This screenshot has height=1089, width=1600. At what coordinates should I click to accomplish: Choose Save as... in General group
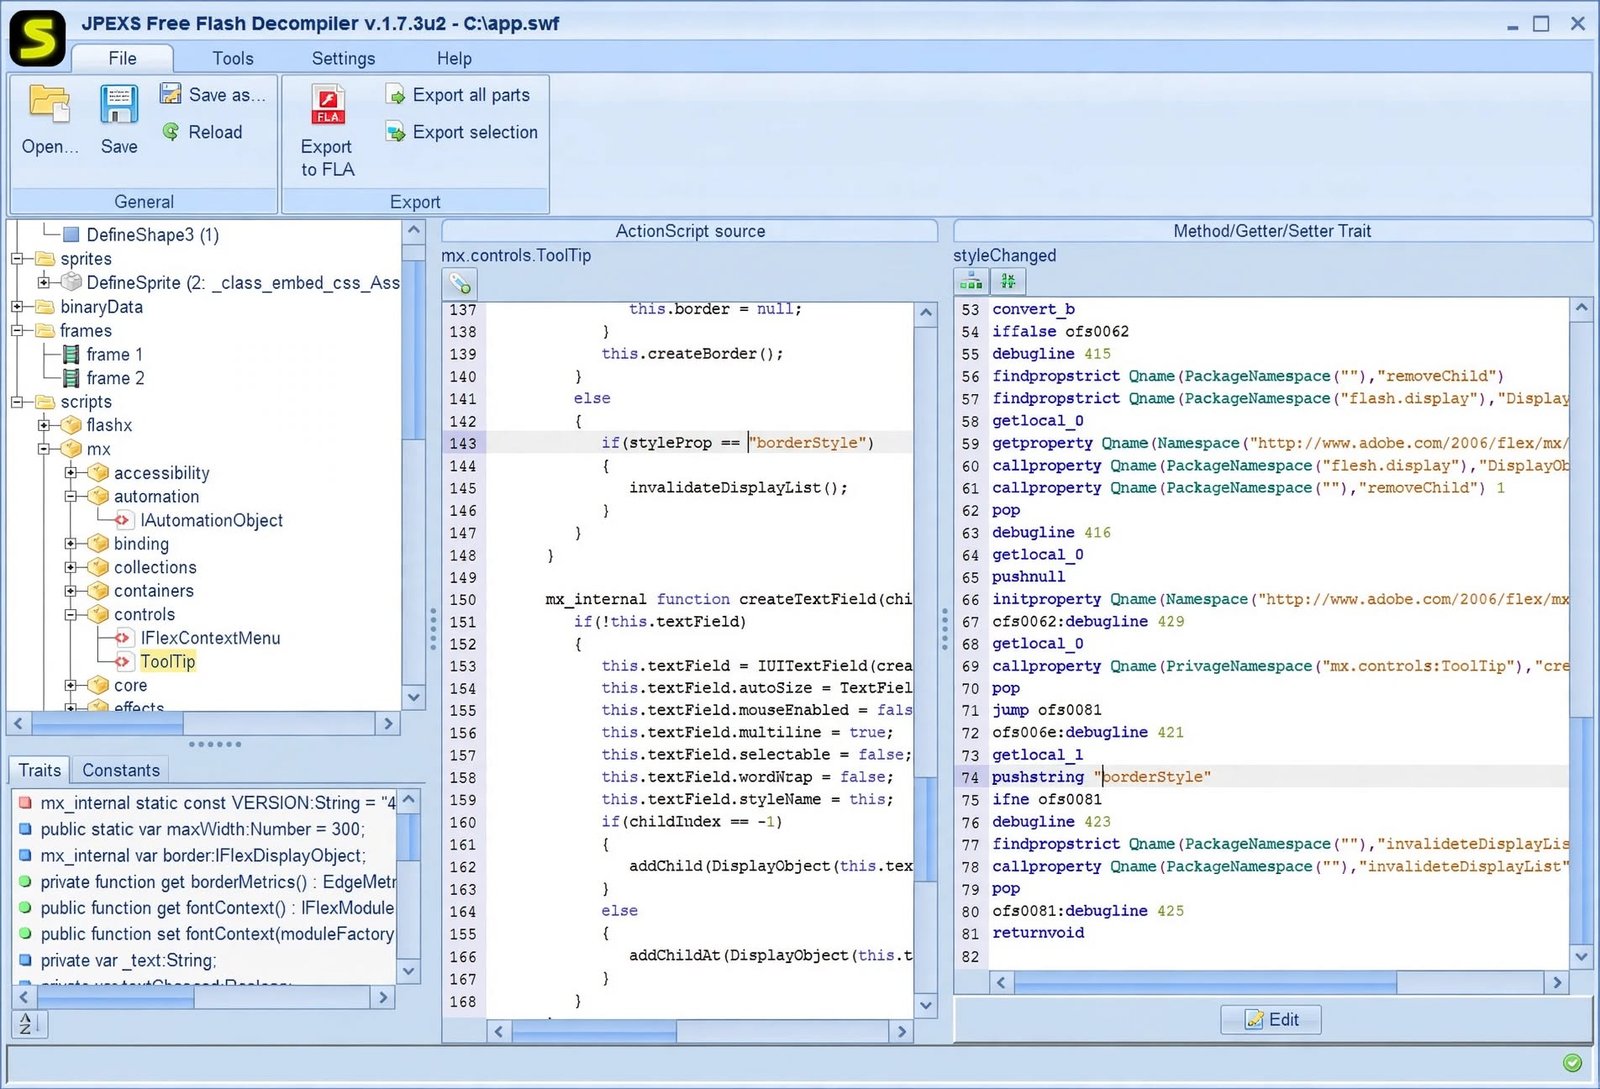(213, 95)
